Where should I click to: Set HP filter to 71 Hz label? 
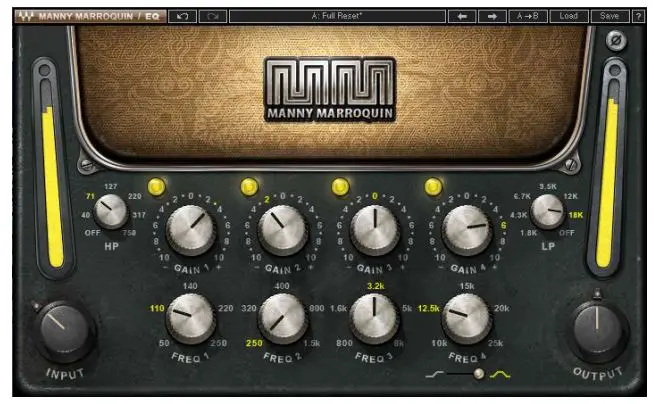(91, 196)
